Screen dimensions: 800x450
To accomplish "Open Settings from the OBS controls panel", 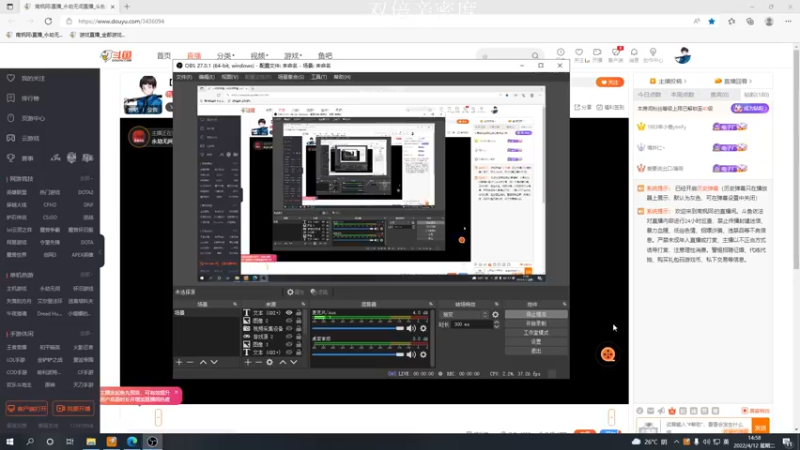I will [536, 342].
